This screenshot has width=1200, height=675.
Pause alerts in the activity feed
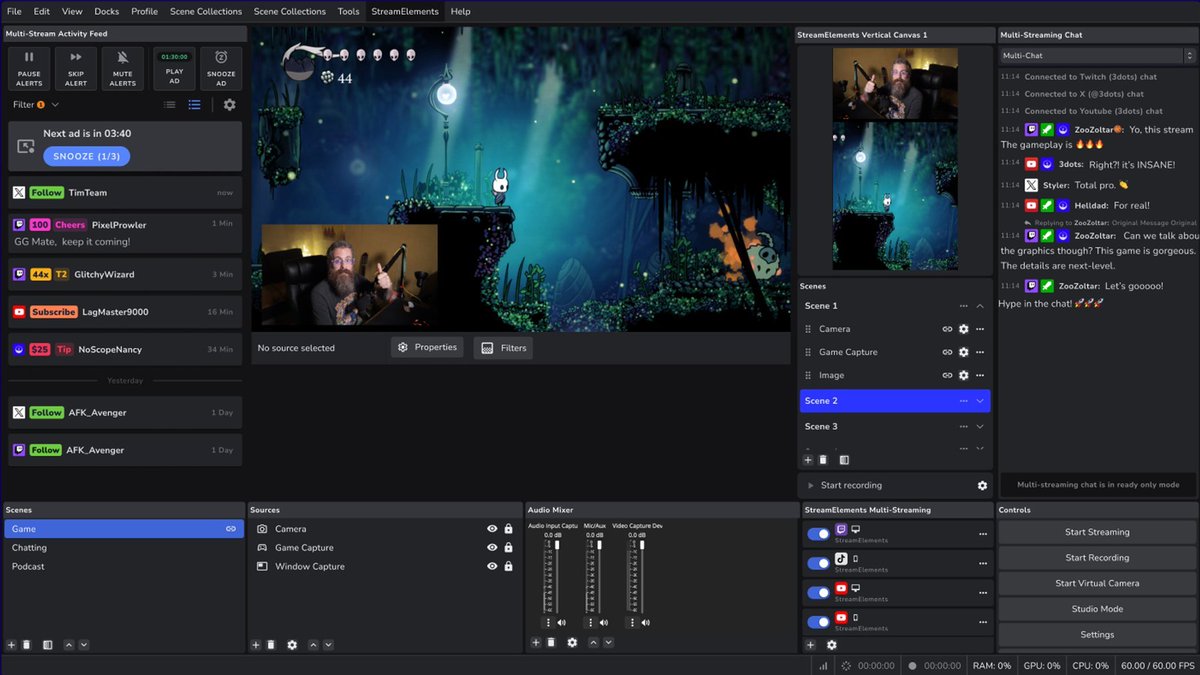point(29,68)
